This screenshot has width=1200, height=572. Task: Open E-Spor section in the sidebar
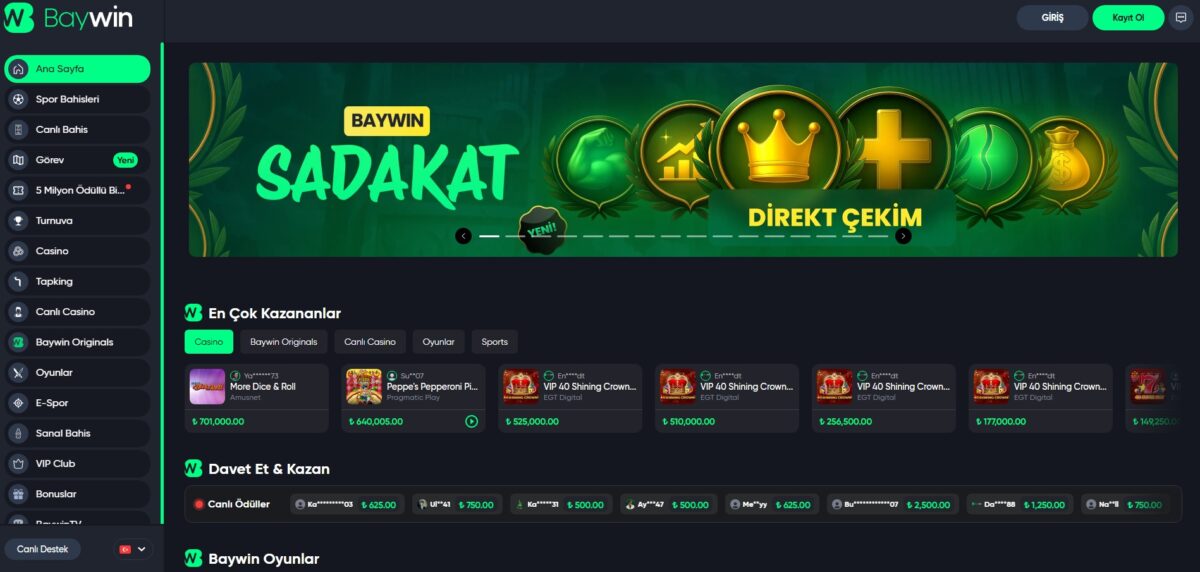click(x=77, y=403)
